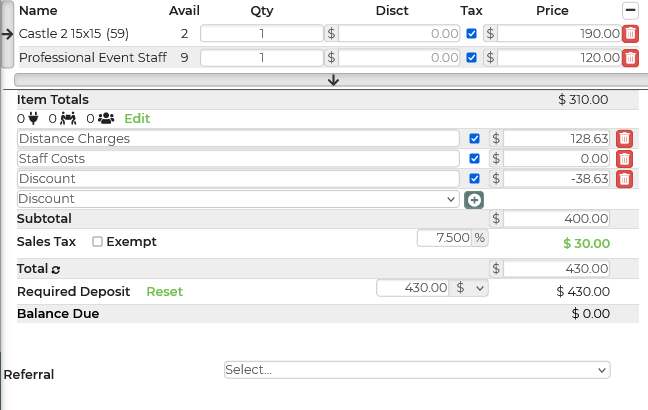
Task: Open the Referral Select dropdown
Action: (417, 370)
